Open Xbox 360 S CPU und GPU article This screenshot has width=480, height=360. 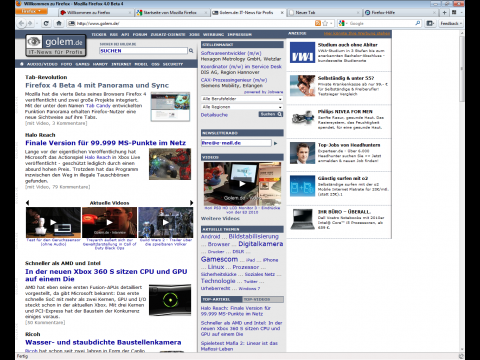tap(106, 275)
